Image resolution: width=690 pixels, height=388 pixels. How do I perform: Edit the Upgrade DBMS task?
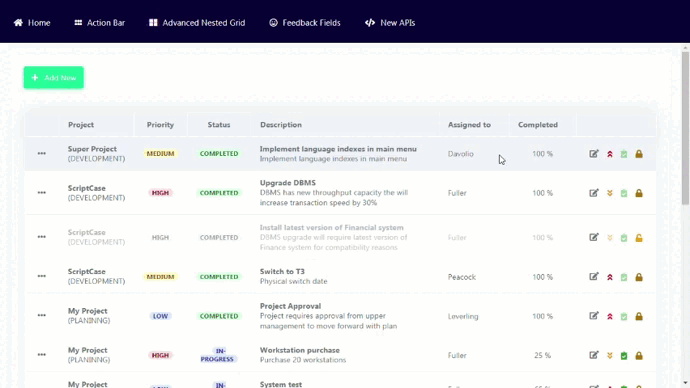tap(594, 193)
